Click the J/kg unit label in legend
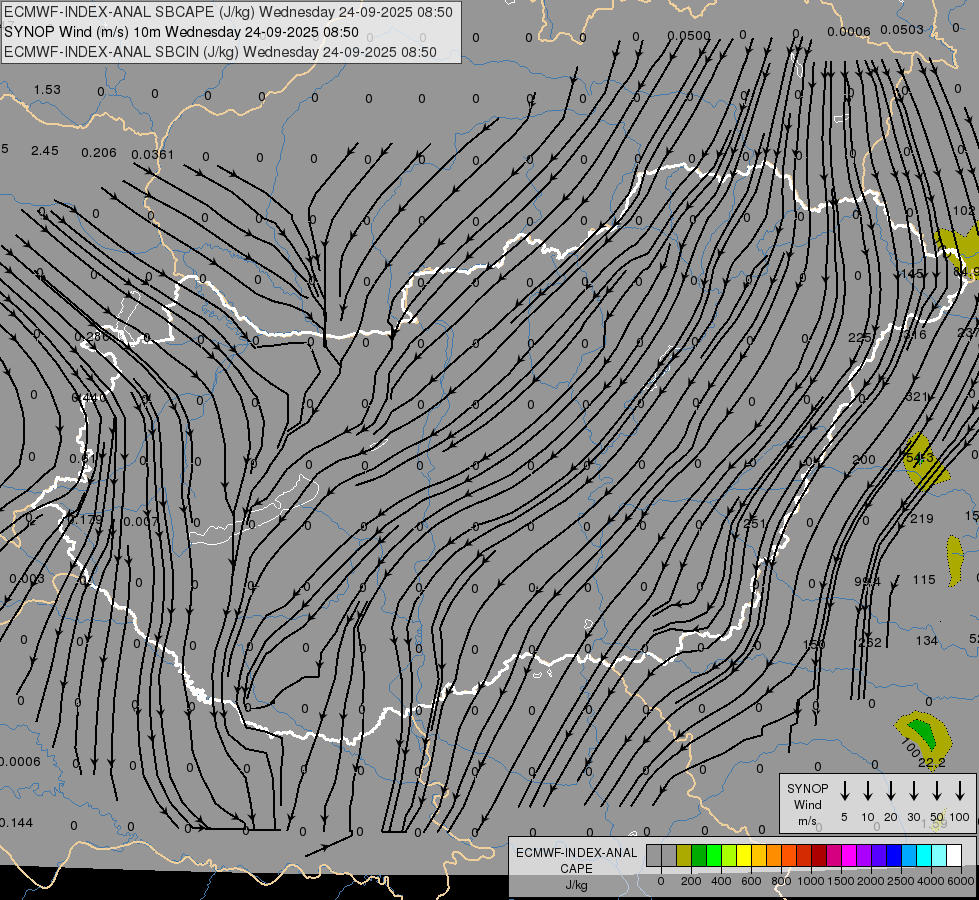Viewport: 979px width, 900px height. tap(576, 885)
